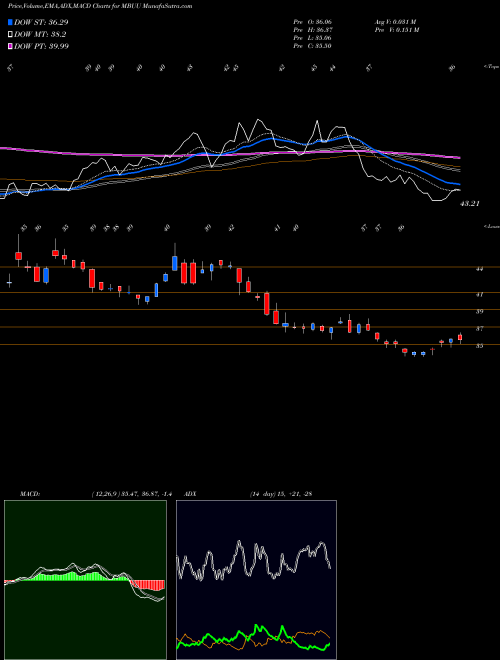Click the 43.21 value beside the EMA chart
This screenshot has width=500, height=660.
pos(470,204)
